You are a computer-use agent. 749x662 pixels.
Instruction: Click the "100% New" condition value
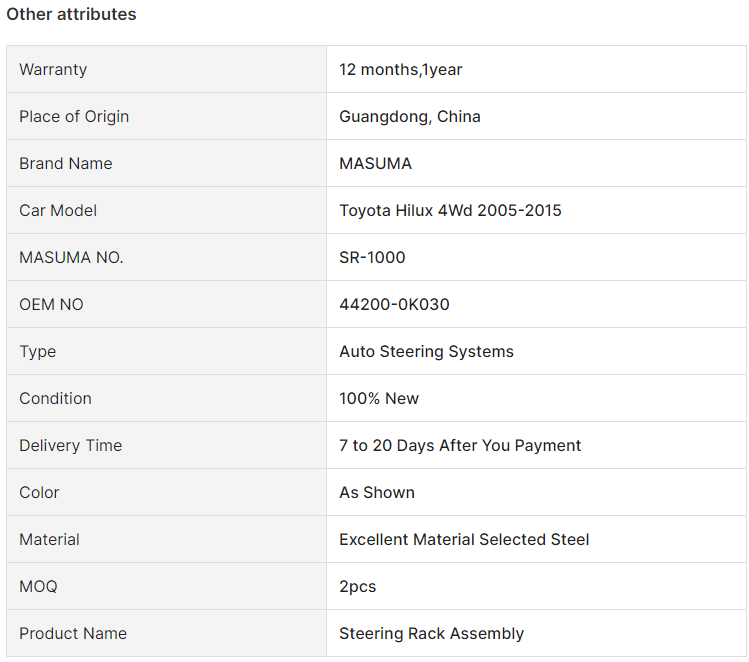click(x=379, y=398)
